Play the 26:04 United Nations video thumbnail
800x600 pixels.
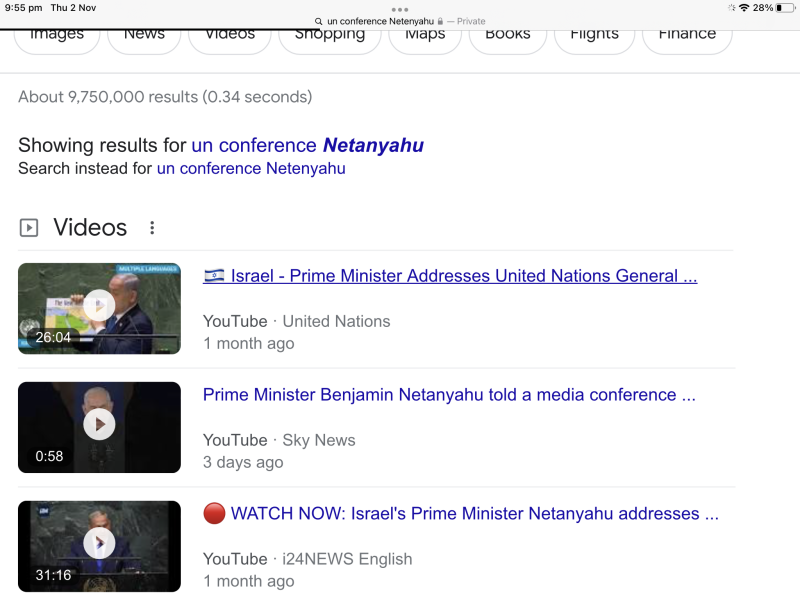pos(99,307)
